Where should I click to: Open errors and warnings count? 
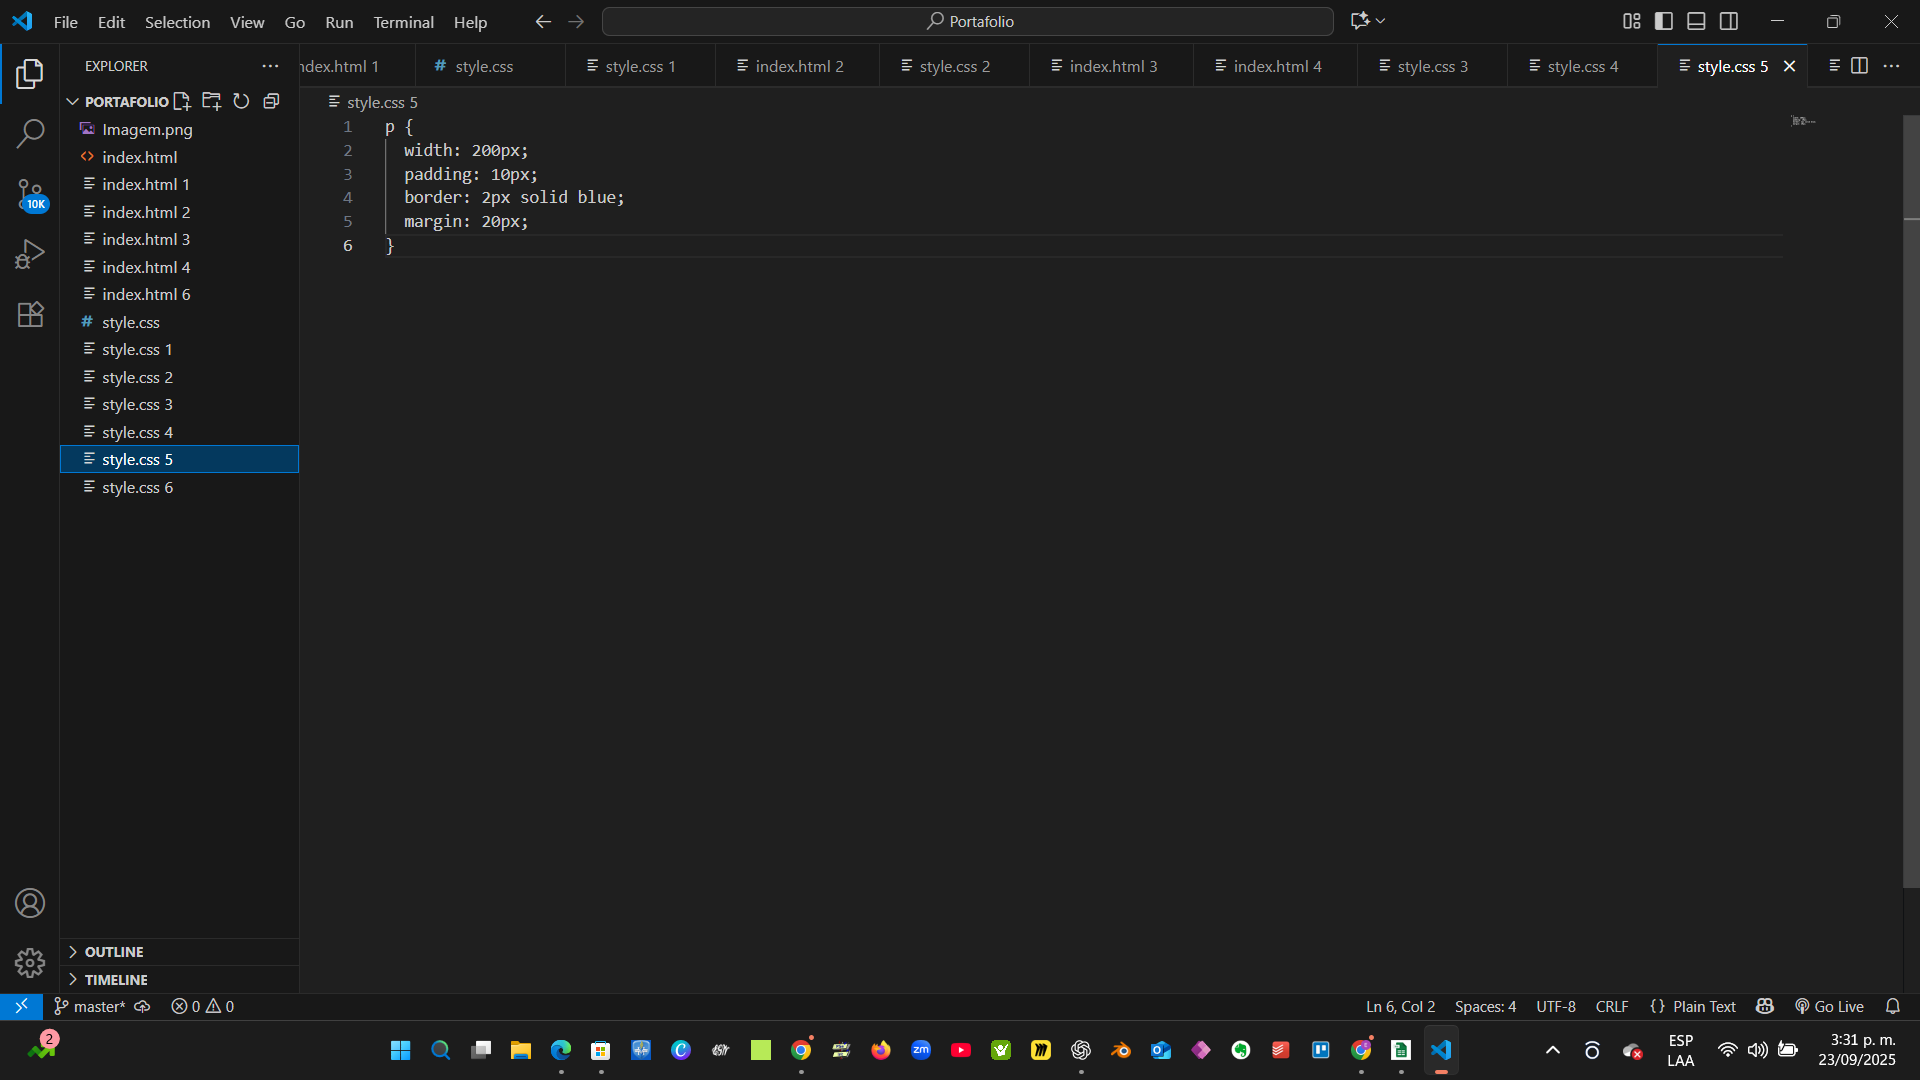click(x=202, y=1006)
